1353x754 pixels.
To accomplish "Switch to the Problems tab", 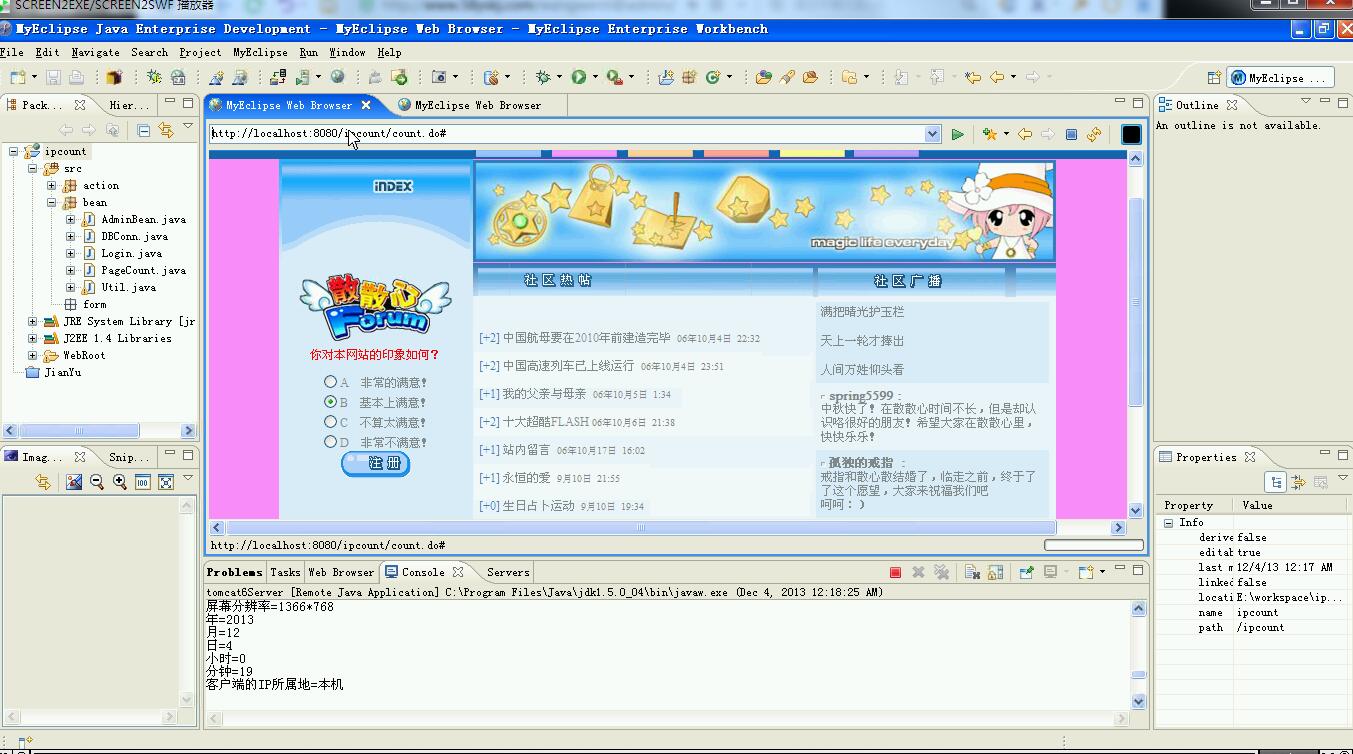I will tap(235, 572).
